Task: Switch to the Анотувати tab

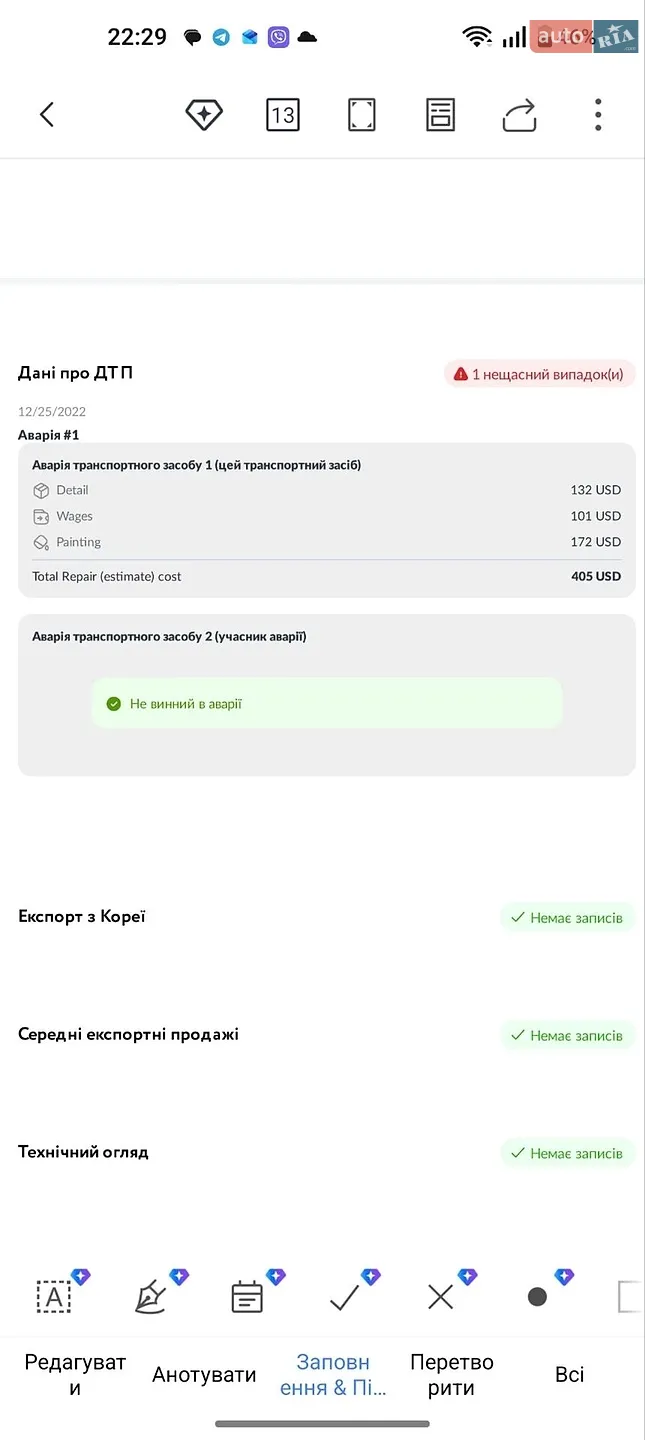Action: (204, 1375)
